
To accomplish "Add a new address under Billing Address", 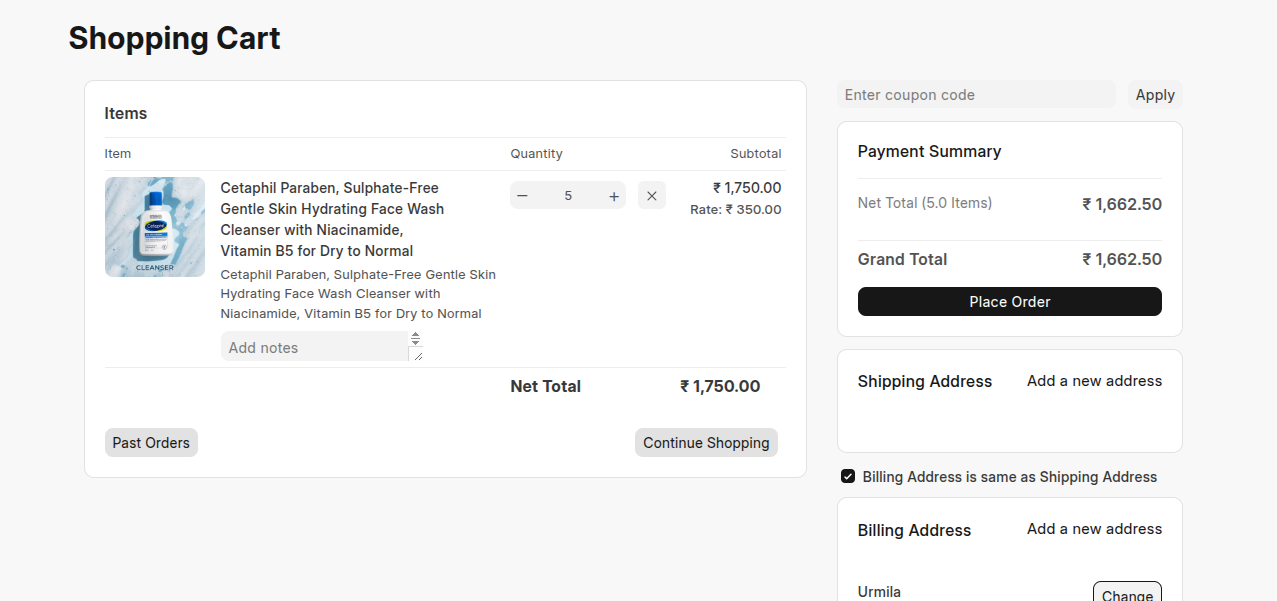I will click(1094, 529).
